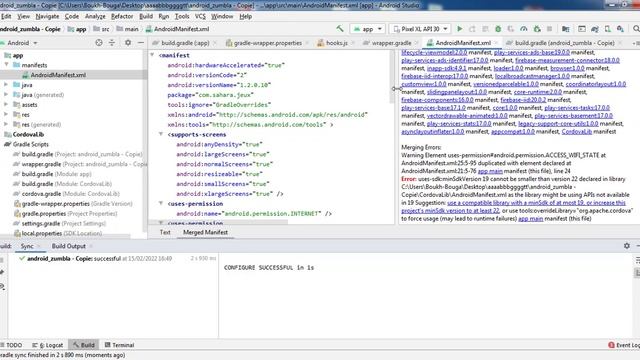640x360 pixels.
Task: Click the Project Structure folder icon
Action: 566,29
